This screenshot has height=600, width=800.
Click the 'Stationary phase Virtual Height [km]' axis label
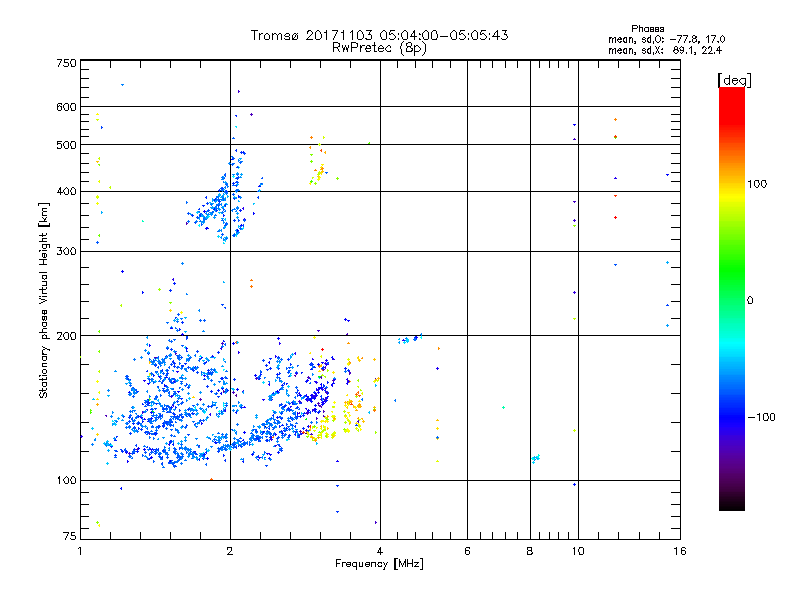click(x=44, y=301)
